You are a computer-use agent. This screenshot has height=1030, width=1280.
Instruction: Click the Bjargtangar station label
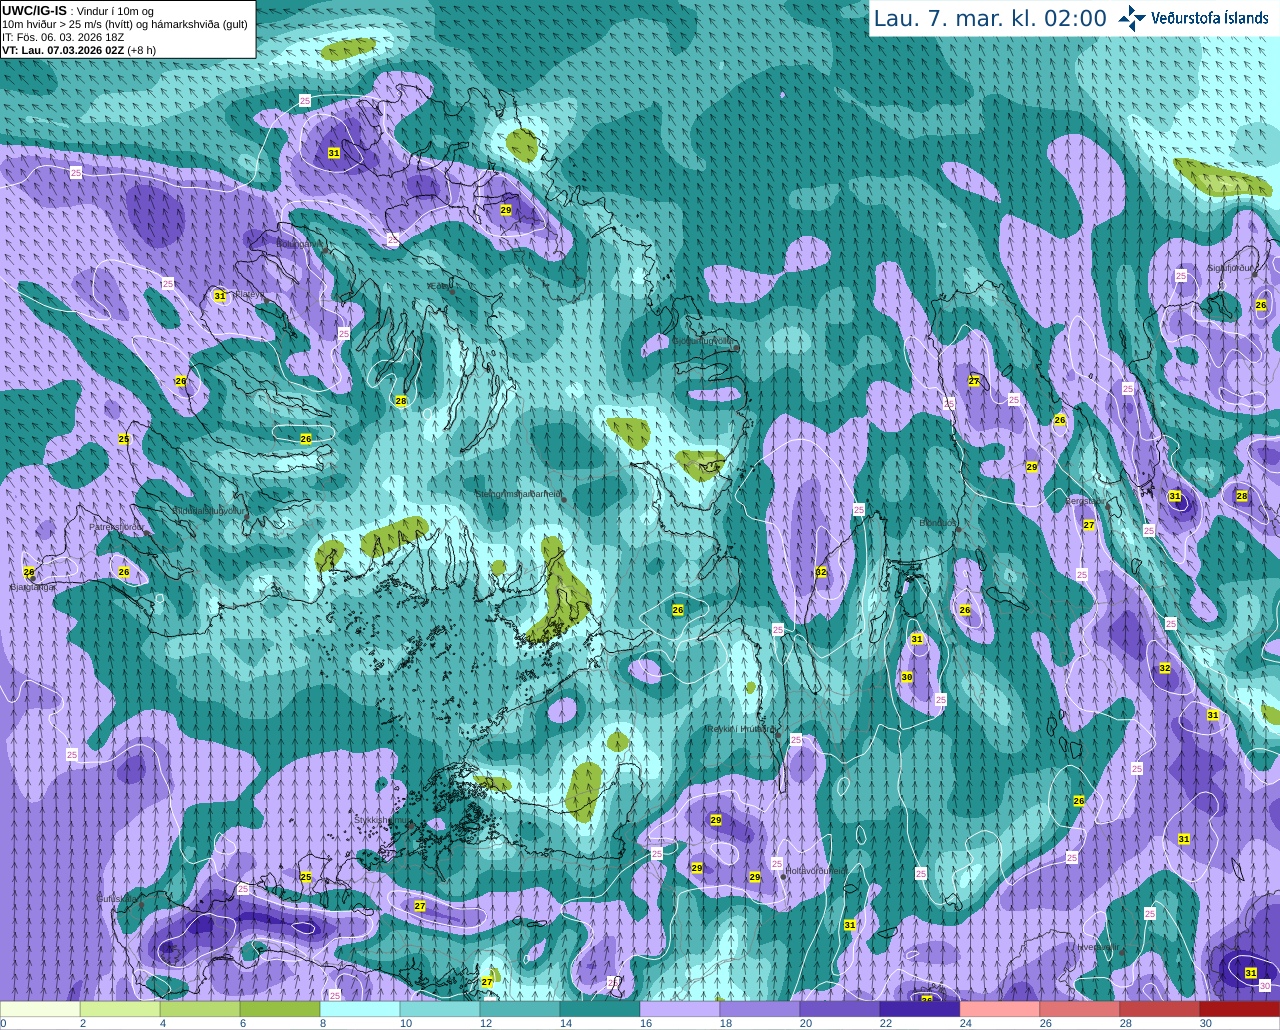[32, 587]
